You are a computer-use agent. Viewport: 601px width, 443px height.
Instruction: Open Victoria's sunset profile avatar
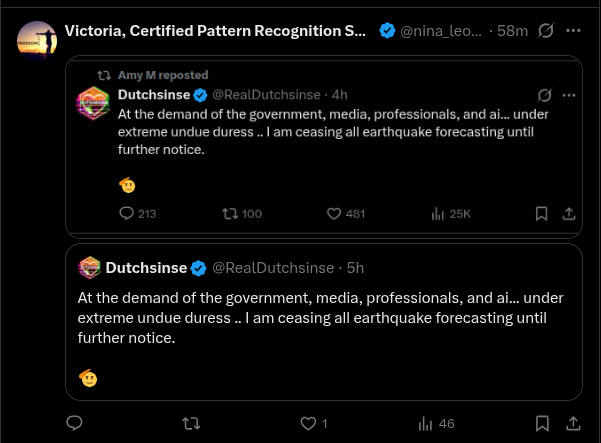(37, 41)
